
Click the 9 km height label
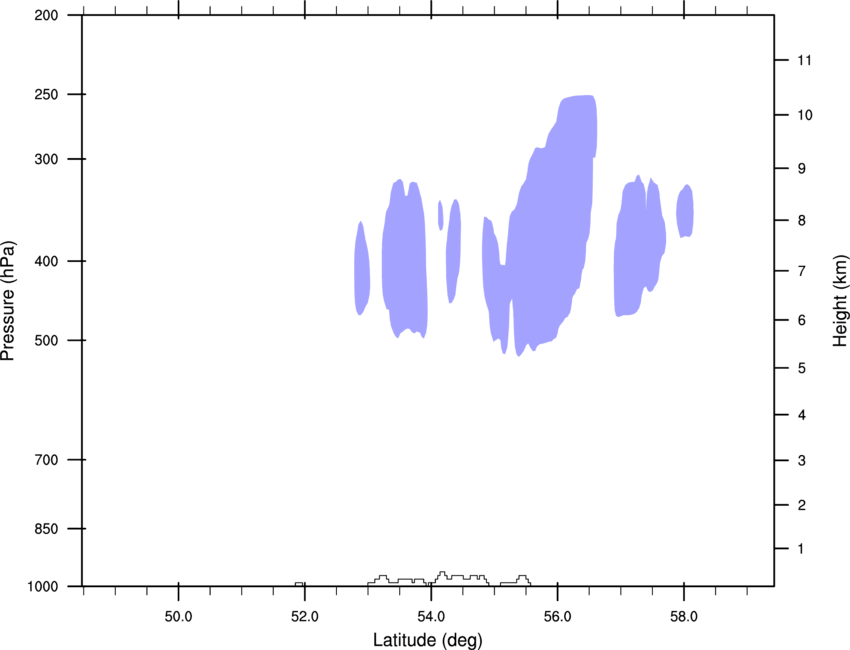[801, 169]
